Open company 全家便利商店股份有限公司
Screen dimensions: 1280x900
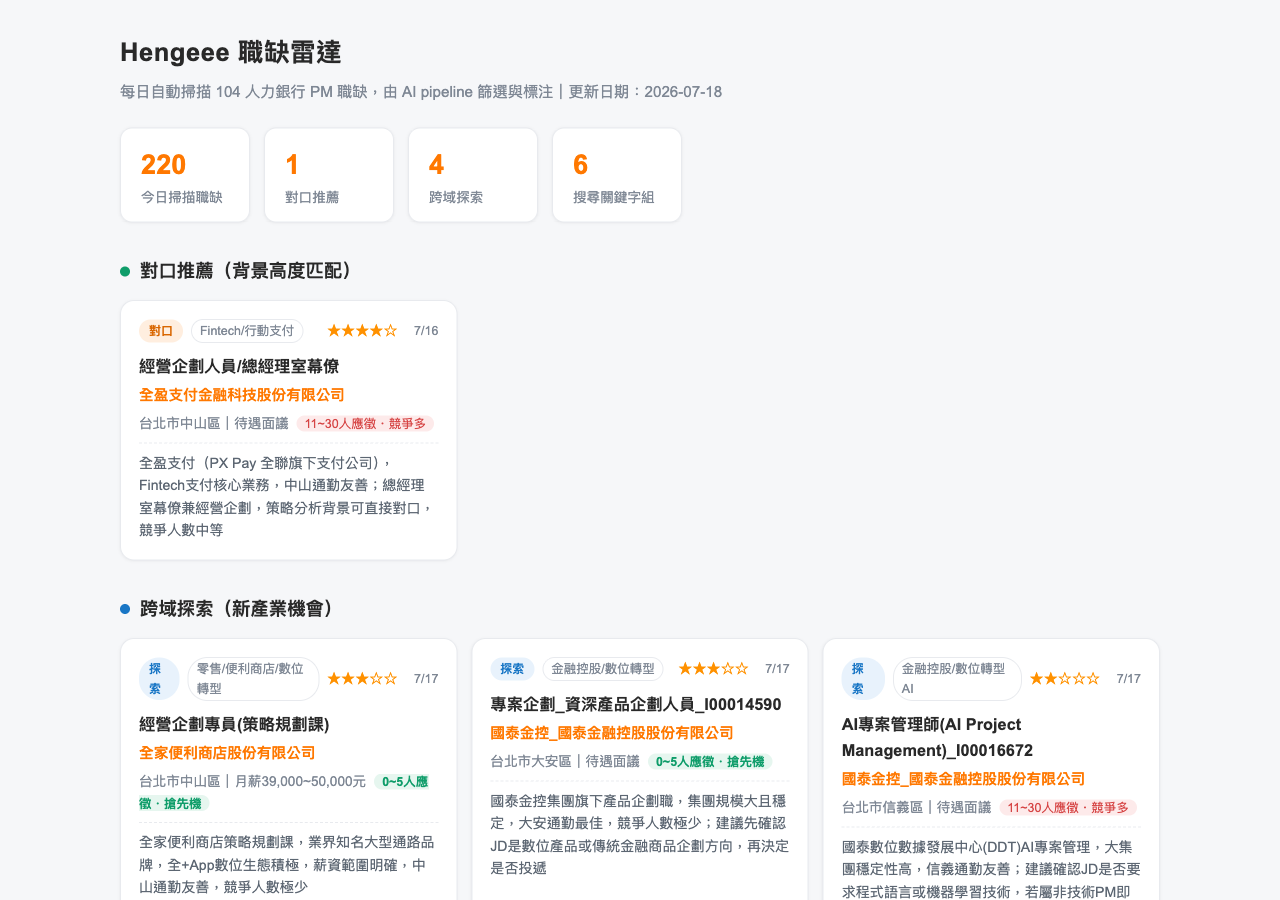pos(227,753)
